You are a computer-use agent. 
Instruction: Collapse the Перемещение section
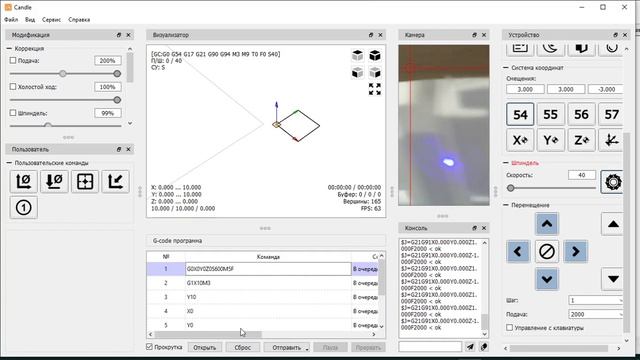pyautogui.click(x=506, y=205)
